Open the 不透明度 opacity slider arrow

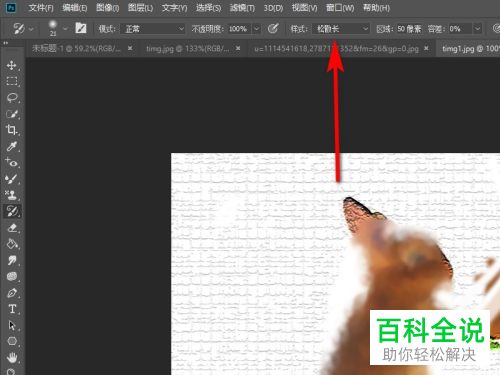(x=256, y=29)
